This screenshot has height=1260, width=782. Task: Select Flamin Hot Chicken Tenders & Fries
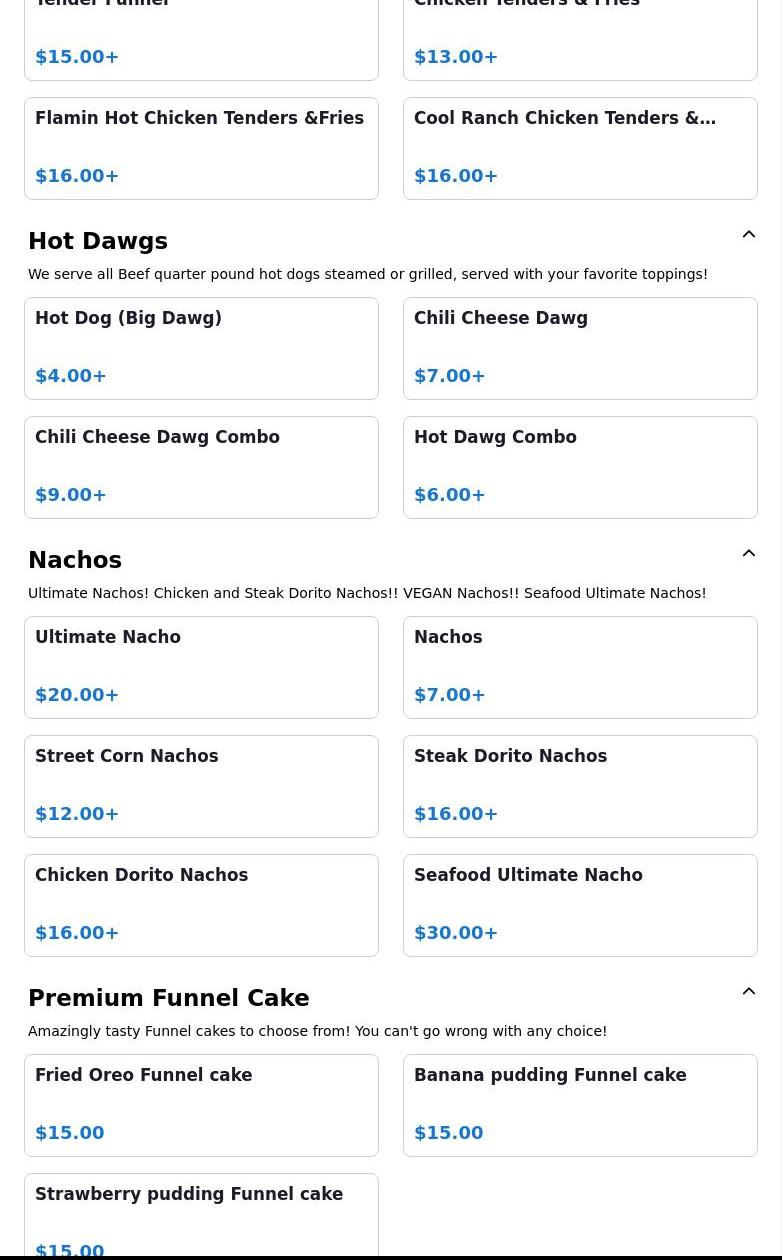(x=201, y=148)
